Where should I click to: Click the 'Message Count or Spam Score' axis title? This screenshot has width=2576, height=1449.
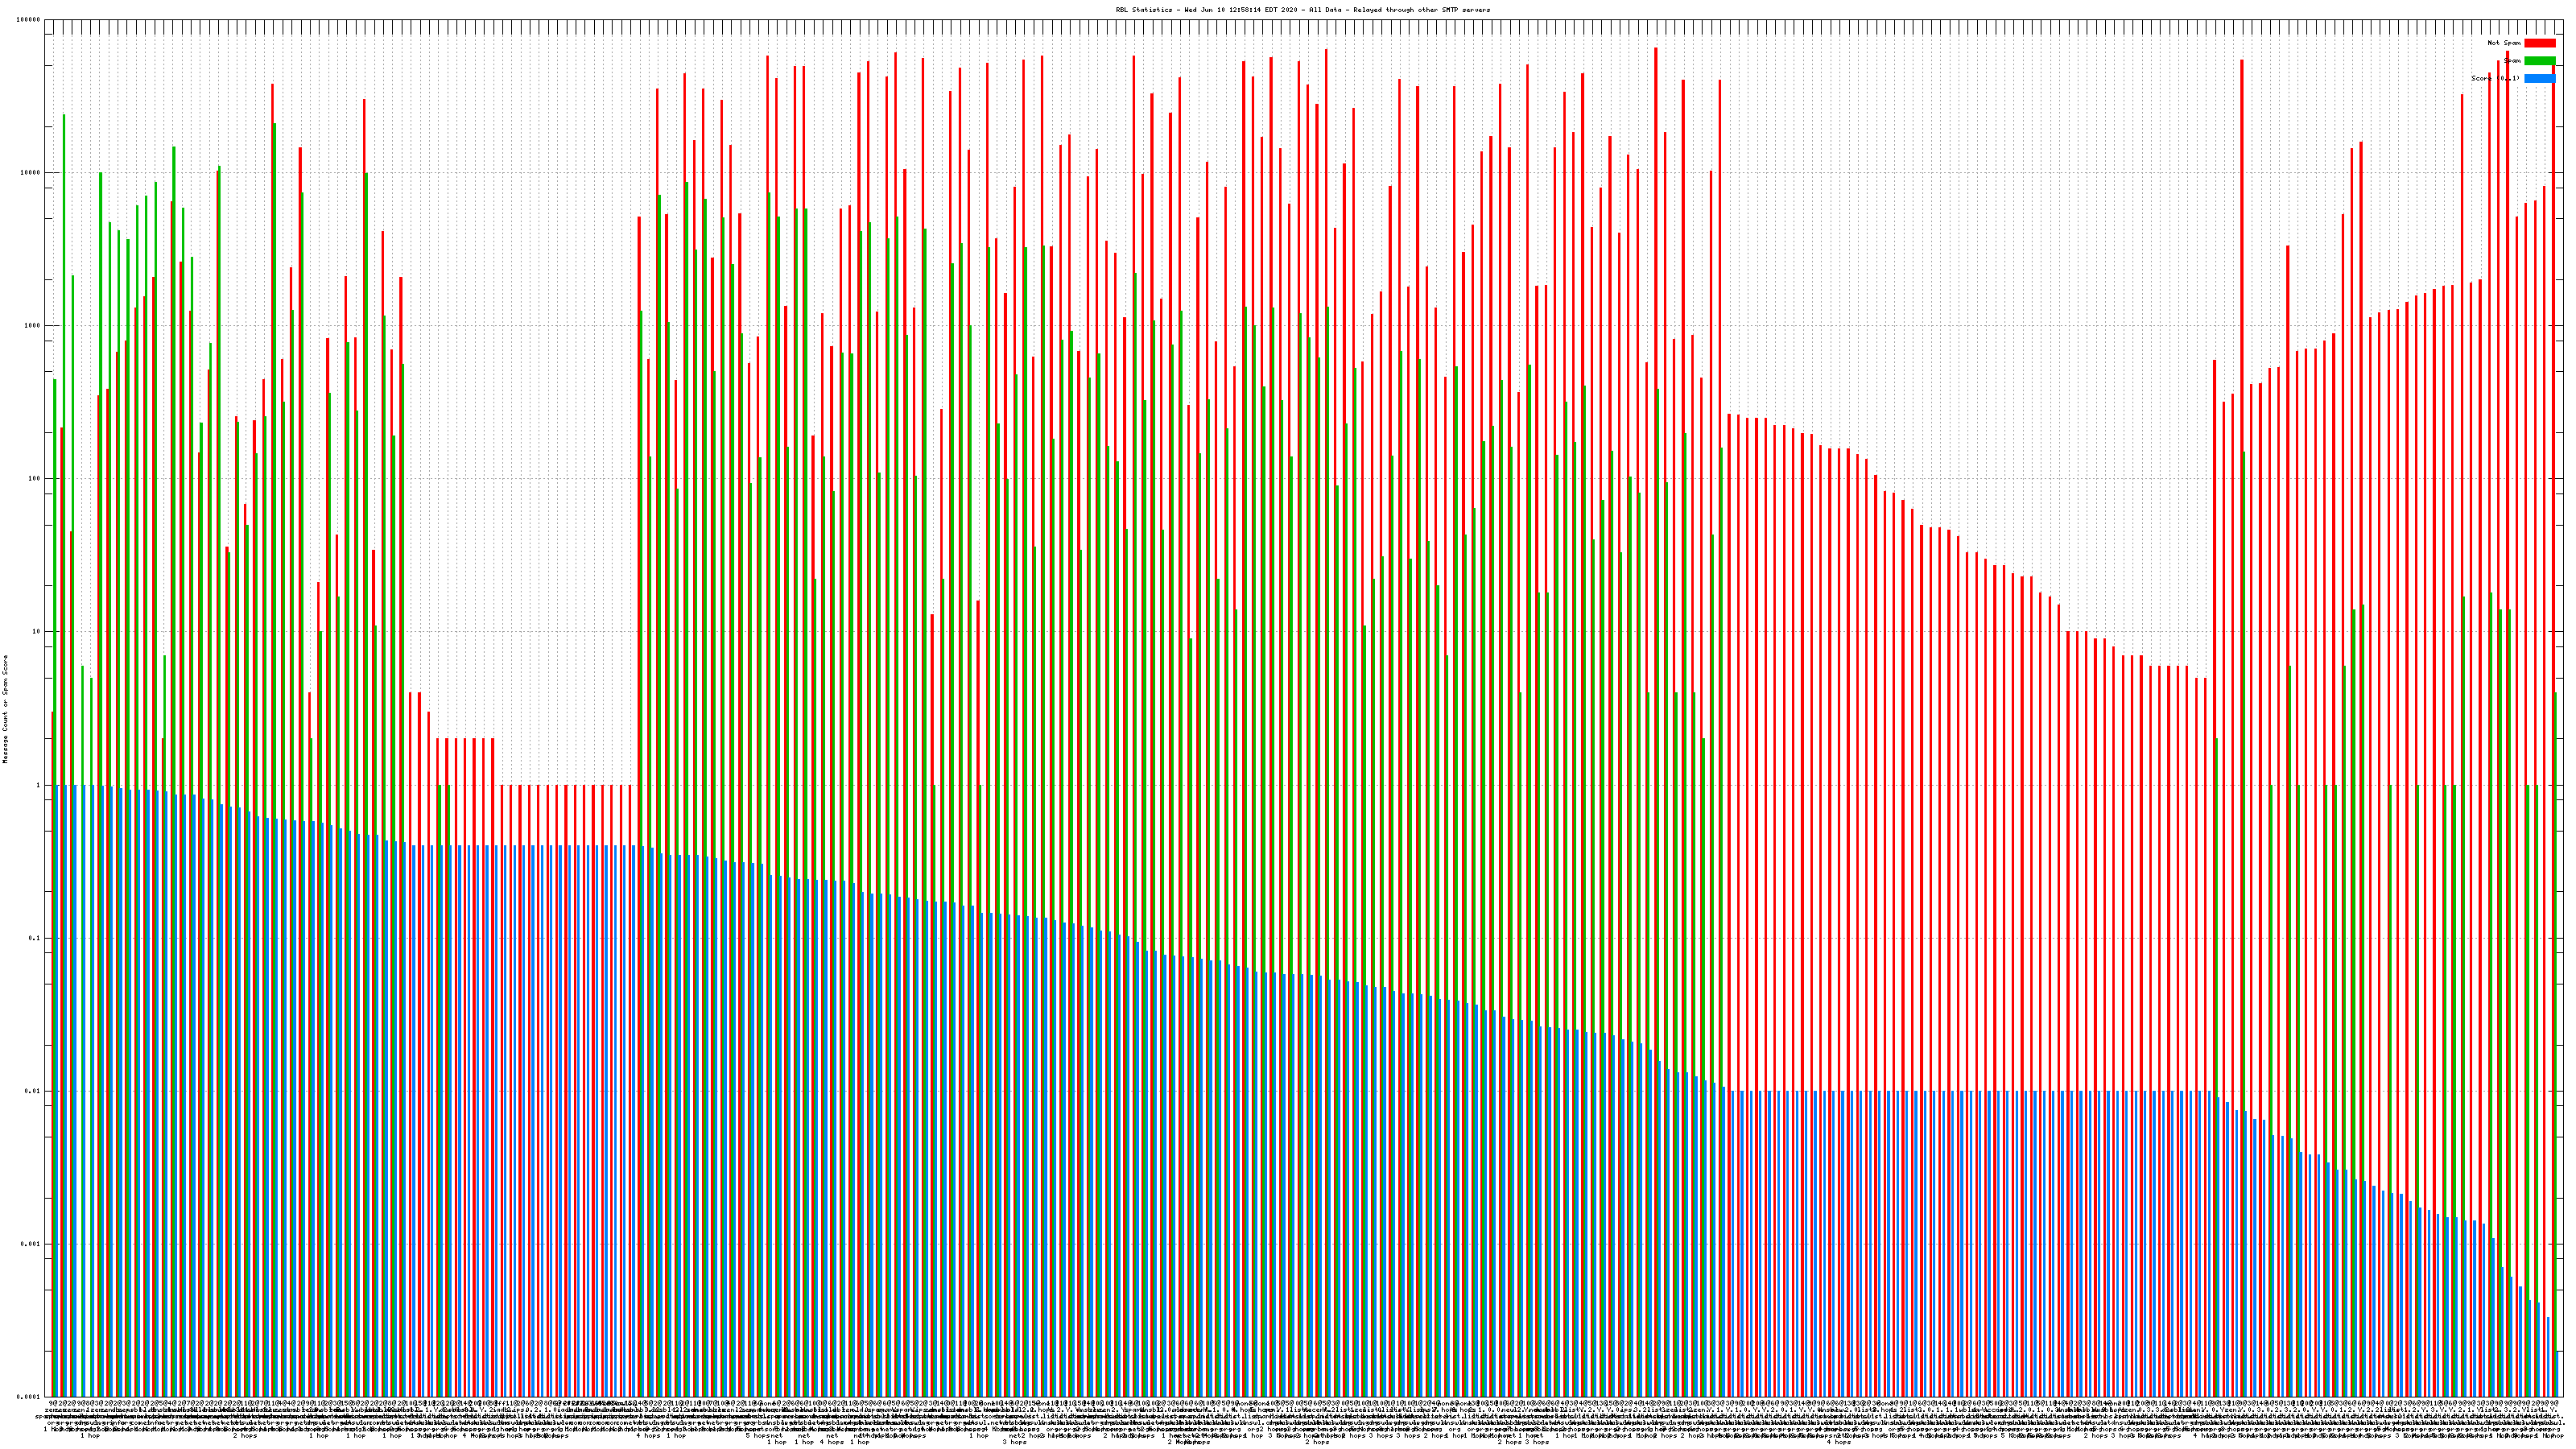click(5, 709)
